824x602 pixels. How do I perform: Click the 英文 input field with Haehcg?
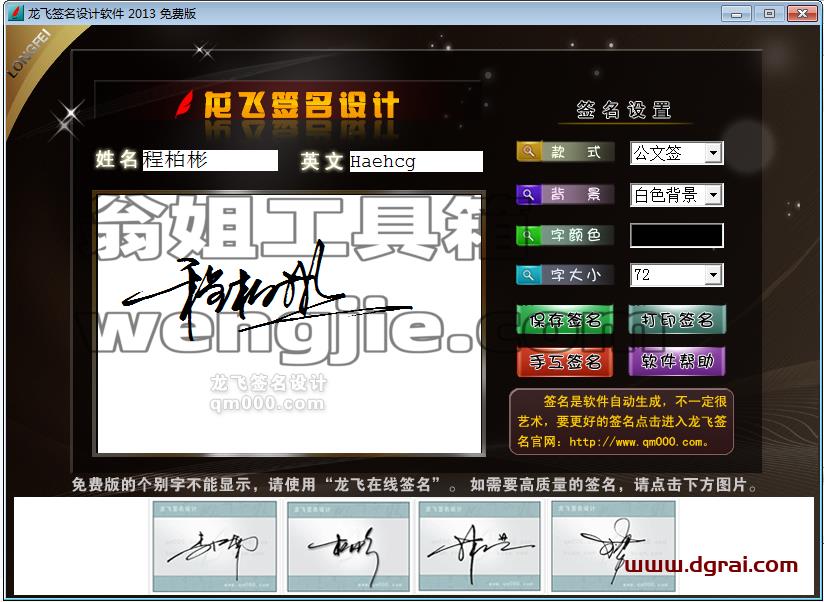[x=416, y=161]
